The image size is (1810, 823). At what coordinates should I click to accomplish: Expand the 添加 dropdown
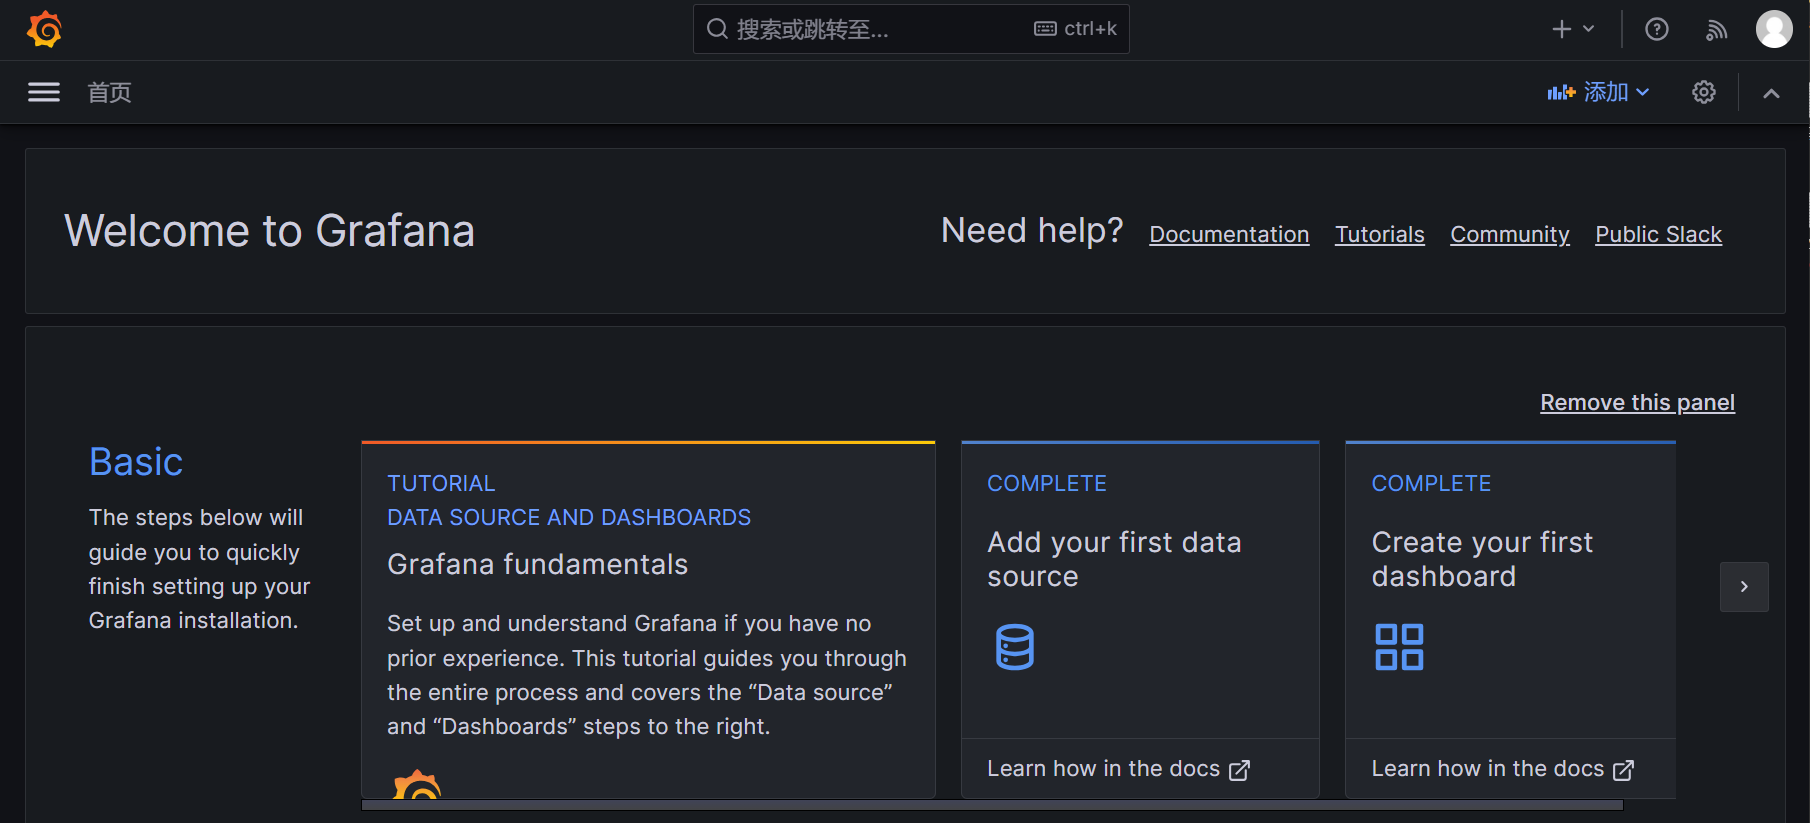pyautogui.click(x=1598, y=92)
